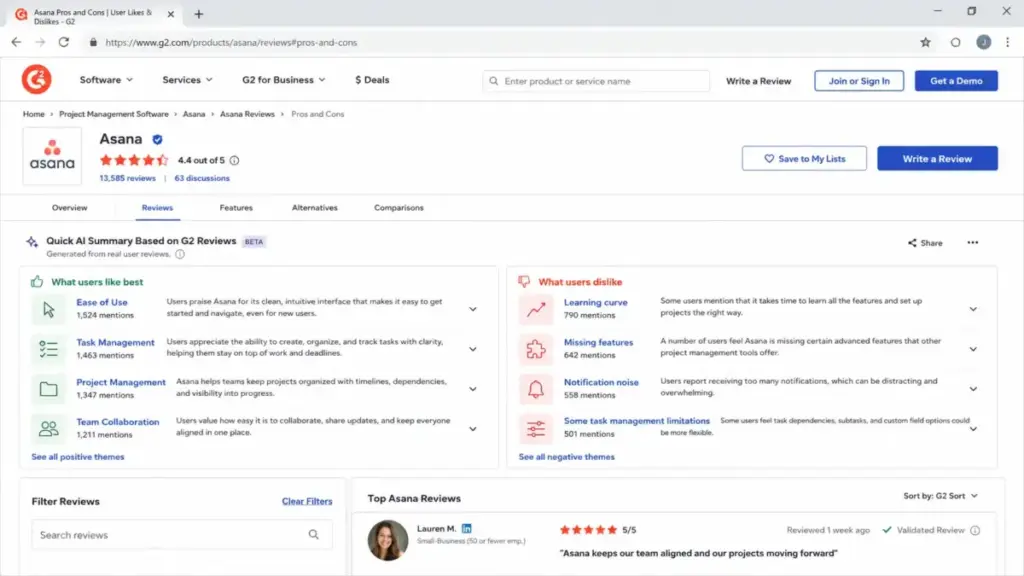Screen dimensions: 1024x576
Task: Open the Deals menu item
Action: pos(372,80)
